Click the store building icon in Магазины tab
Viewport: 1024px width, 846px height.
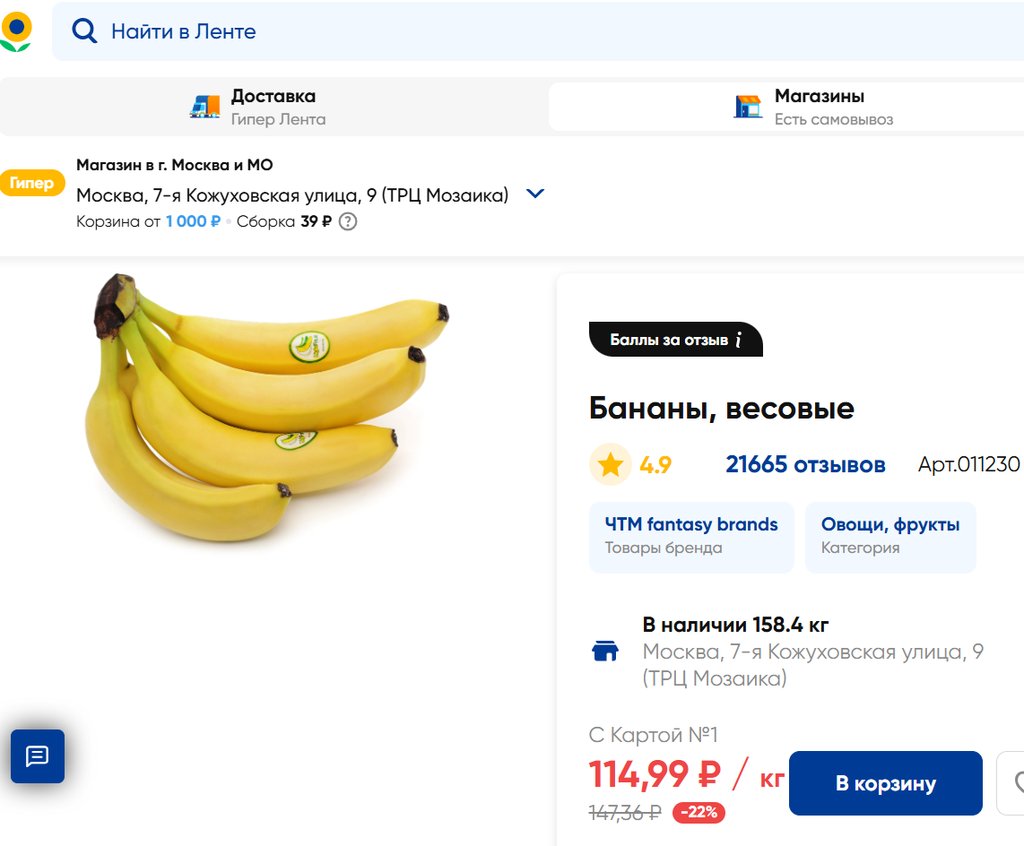(x=748, y=107)
